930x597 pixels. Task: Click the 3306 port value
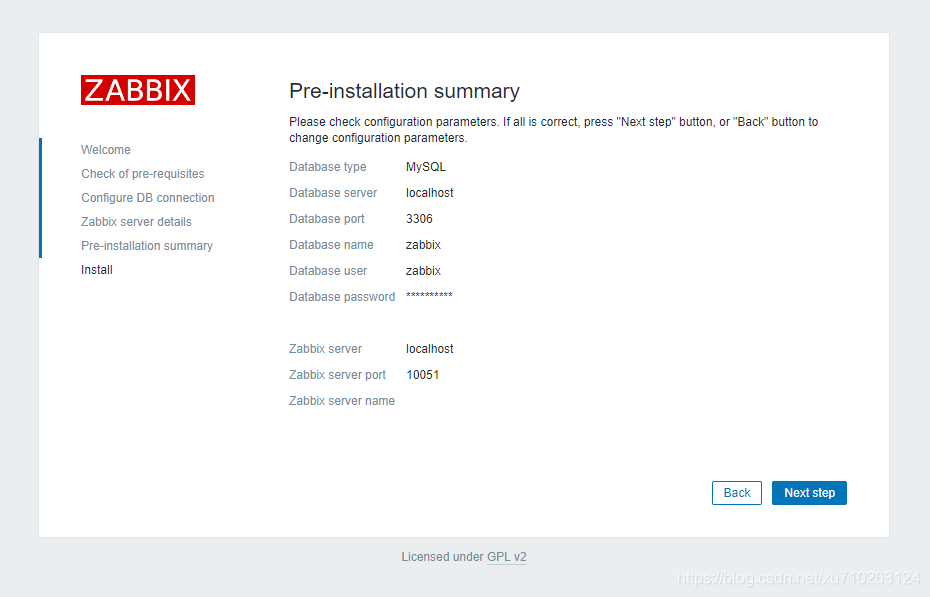pos(419,219)
